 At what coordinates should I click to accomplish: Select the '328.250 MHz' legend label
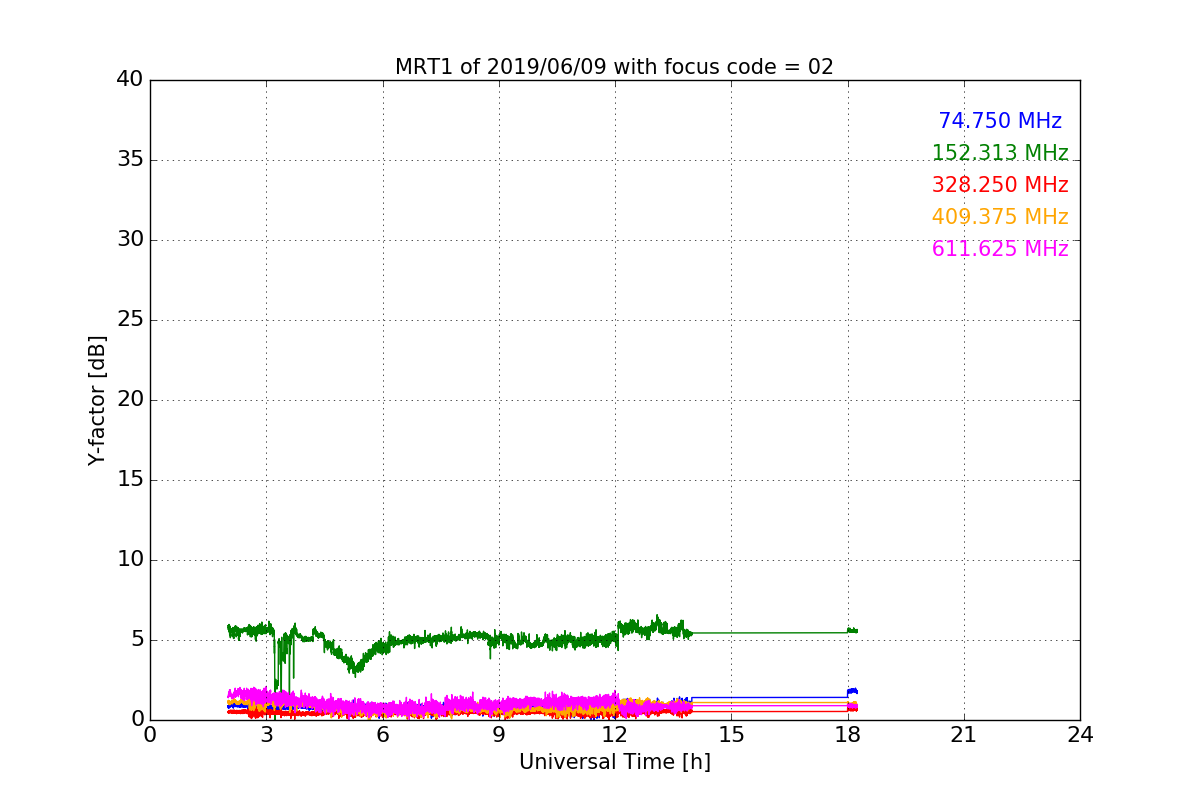point(1000,185)
